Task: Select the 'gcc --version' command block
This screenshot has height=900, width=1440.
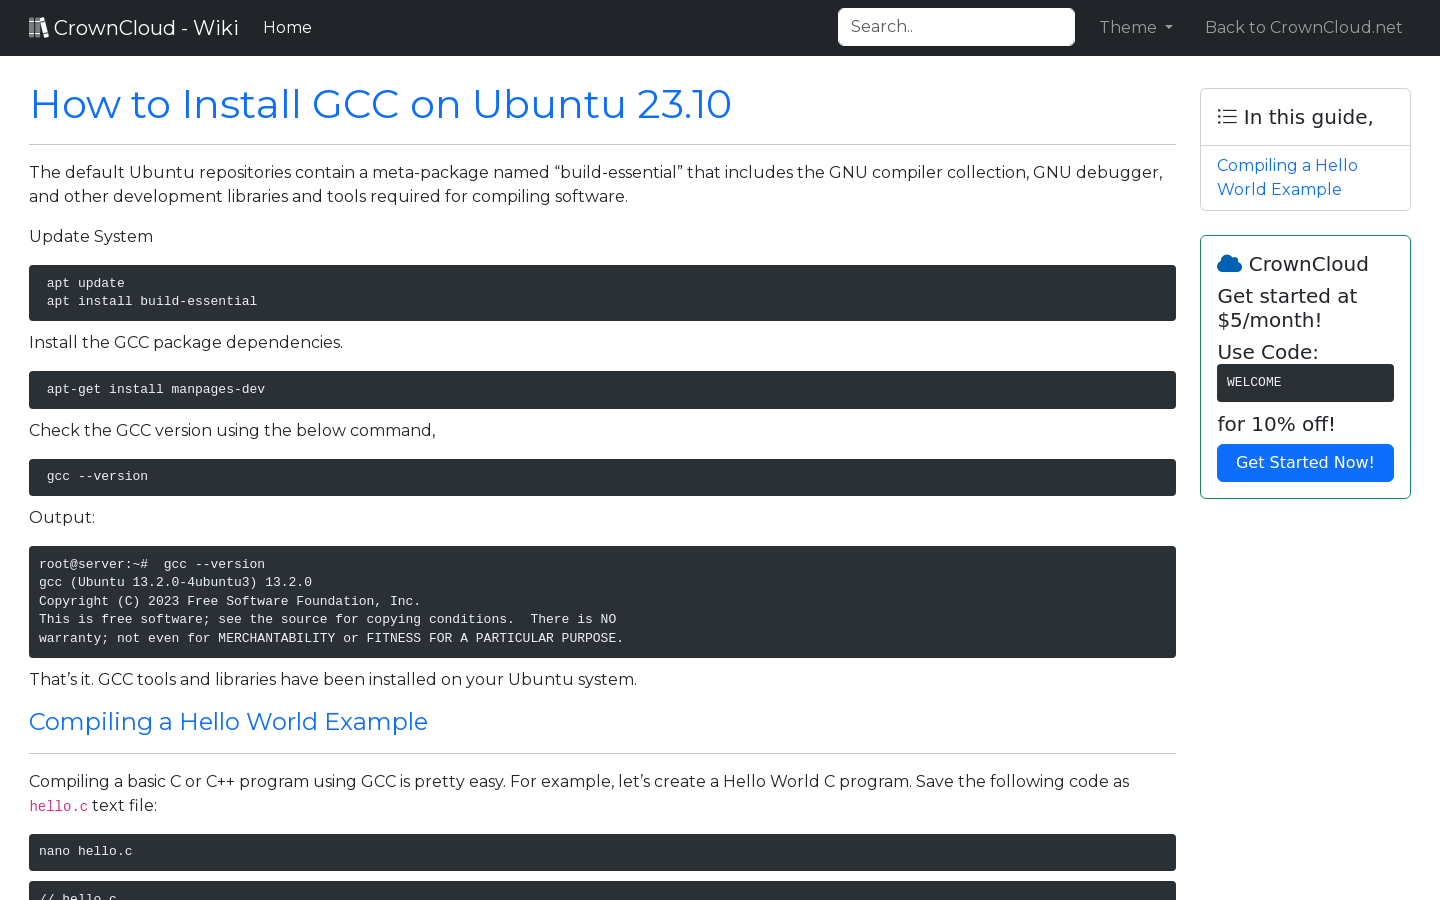Action: coord(600,477)
